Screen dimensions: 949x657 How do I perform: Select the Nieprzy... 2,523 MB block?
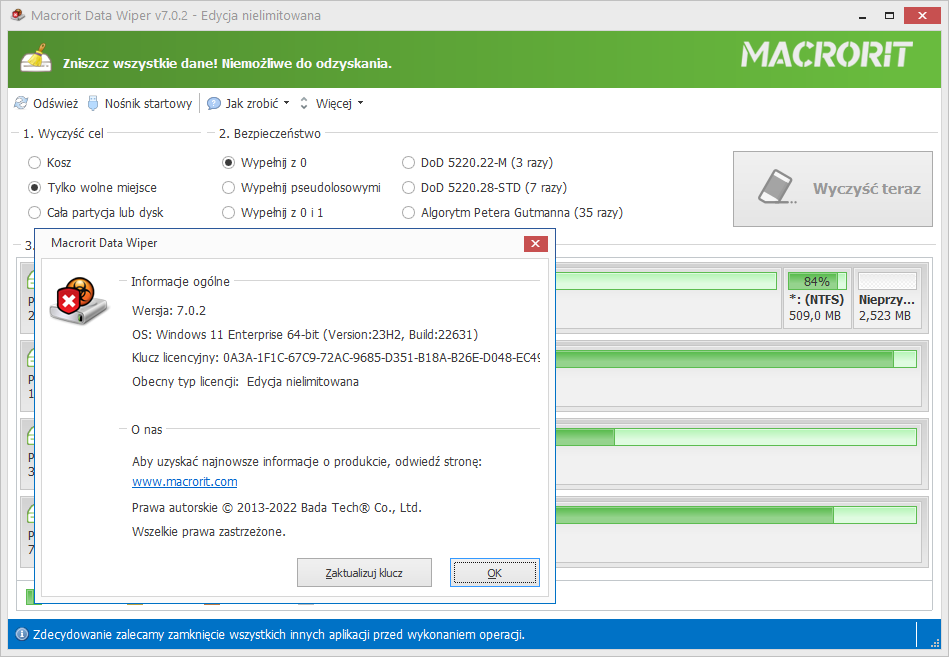887,299
